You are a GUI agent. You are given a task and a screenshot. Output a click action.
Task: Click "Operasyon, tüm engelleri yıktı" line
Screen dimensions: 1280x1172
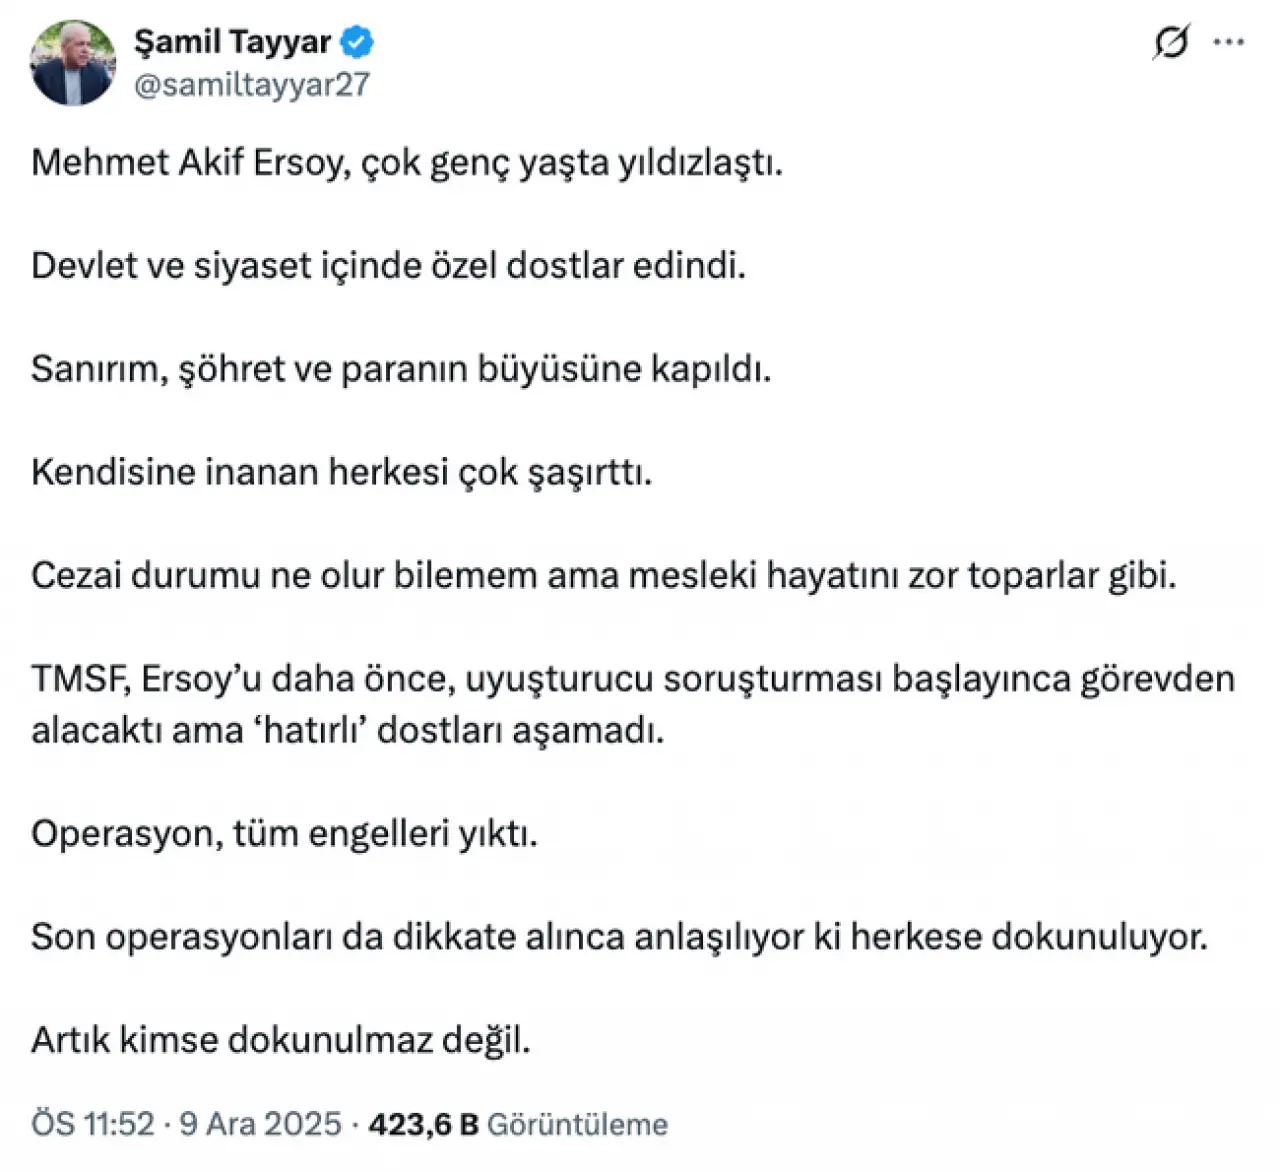(x=284, y=833)
